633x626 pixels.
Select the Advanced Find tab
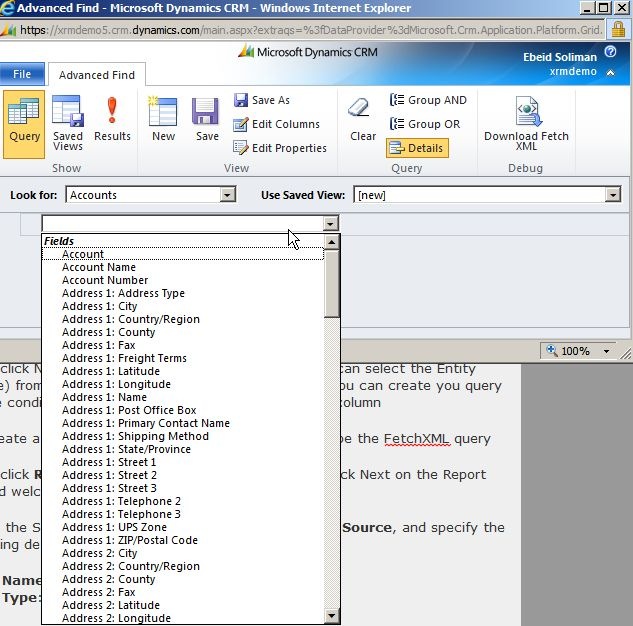tap(97, 75)
